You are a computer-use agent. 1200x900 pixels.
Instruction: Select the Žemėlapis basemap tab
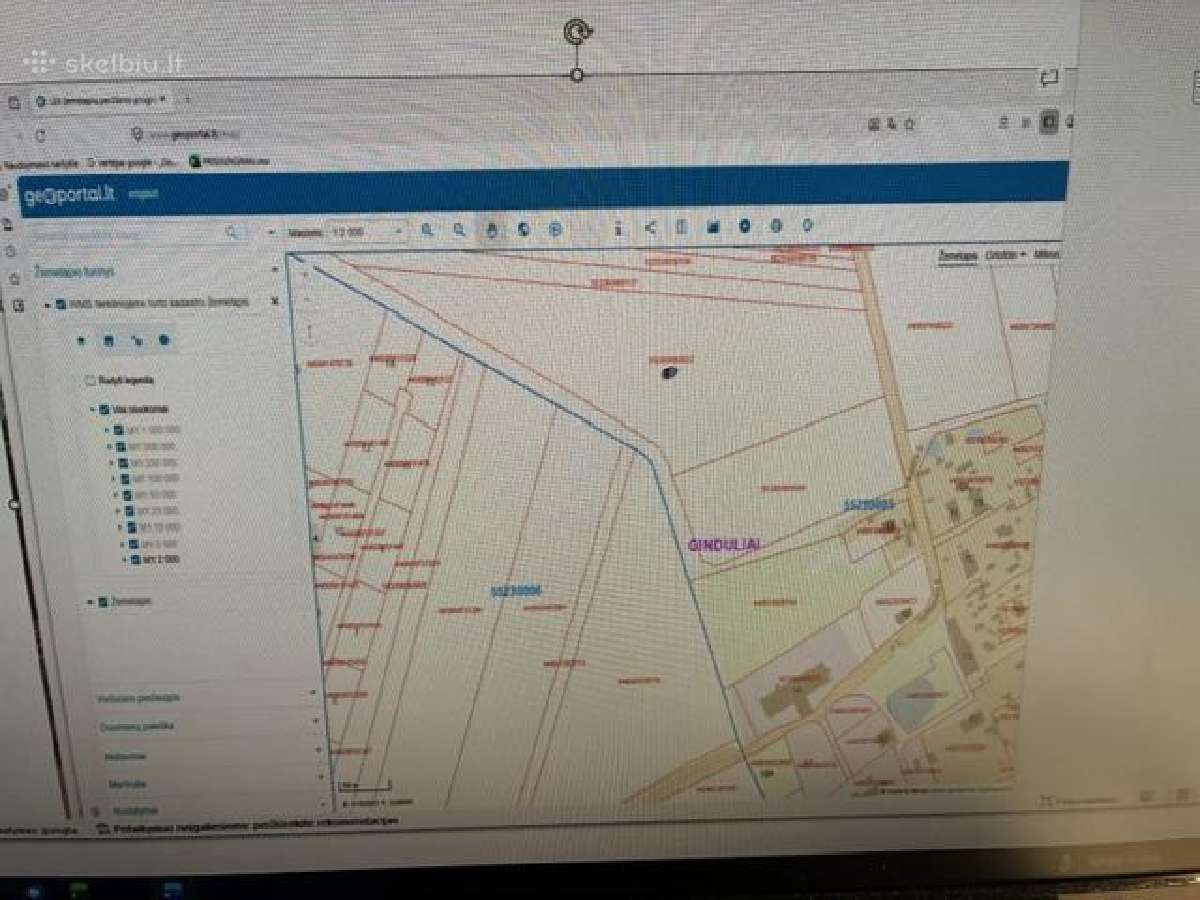[957, 256]
